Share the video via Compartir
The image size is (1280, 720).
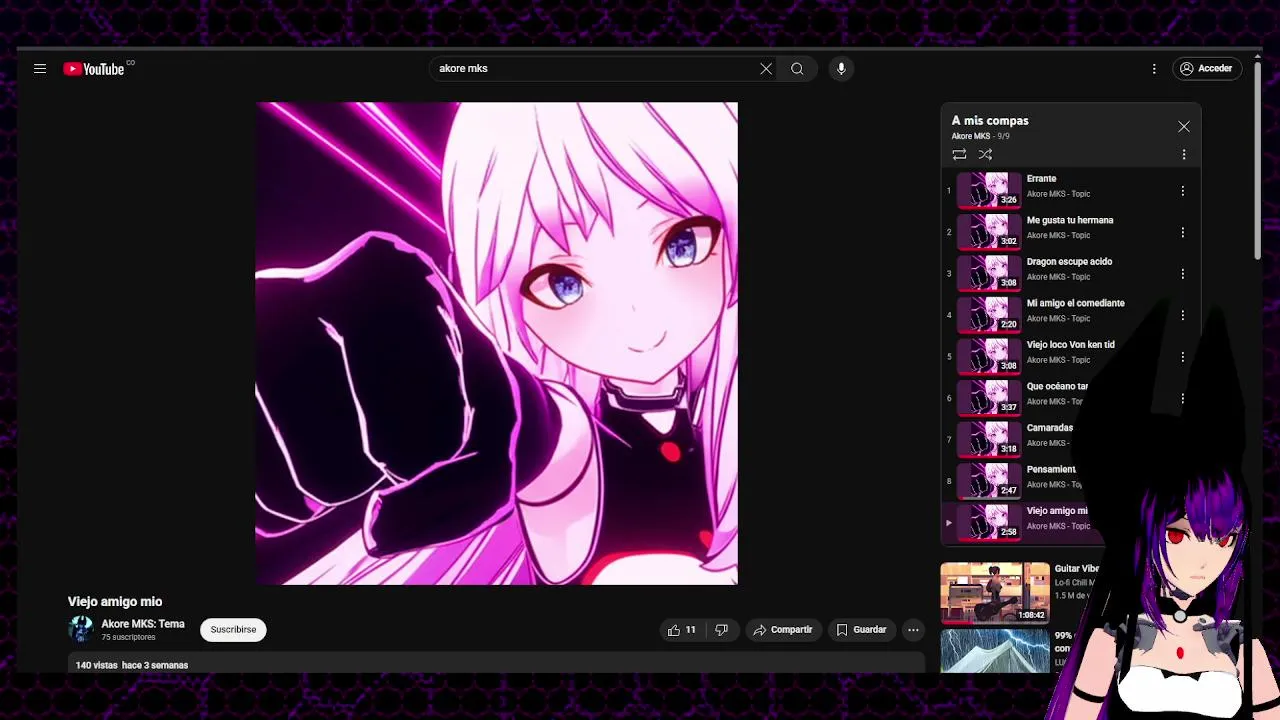pyautogui.click(x=783, y=630)
